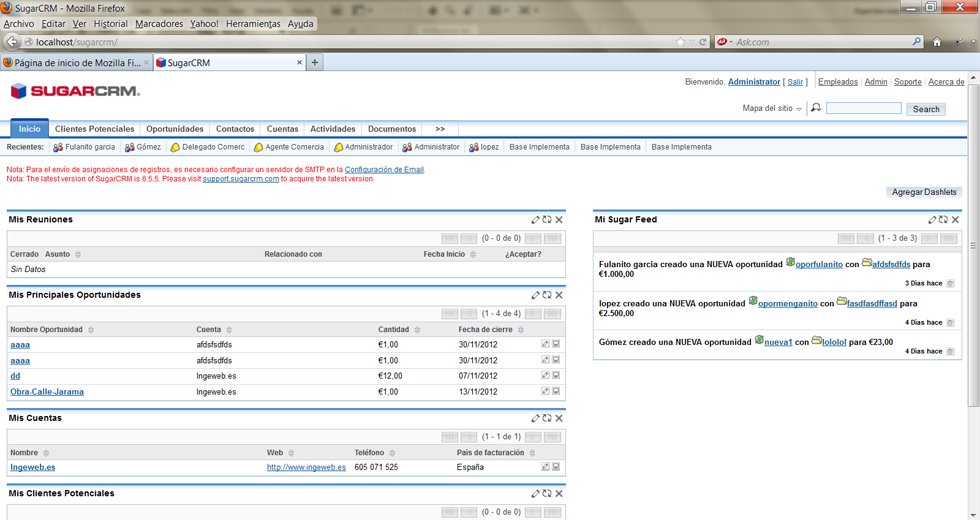Open the Configuración de Email link
The image size is (980, 520).
(x=384, y=169)
